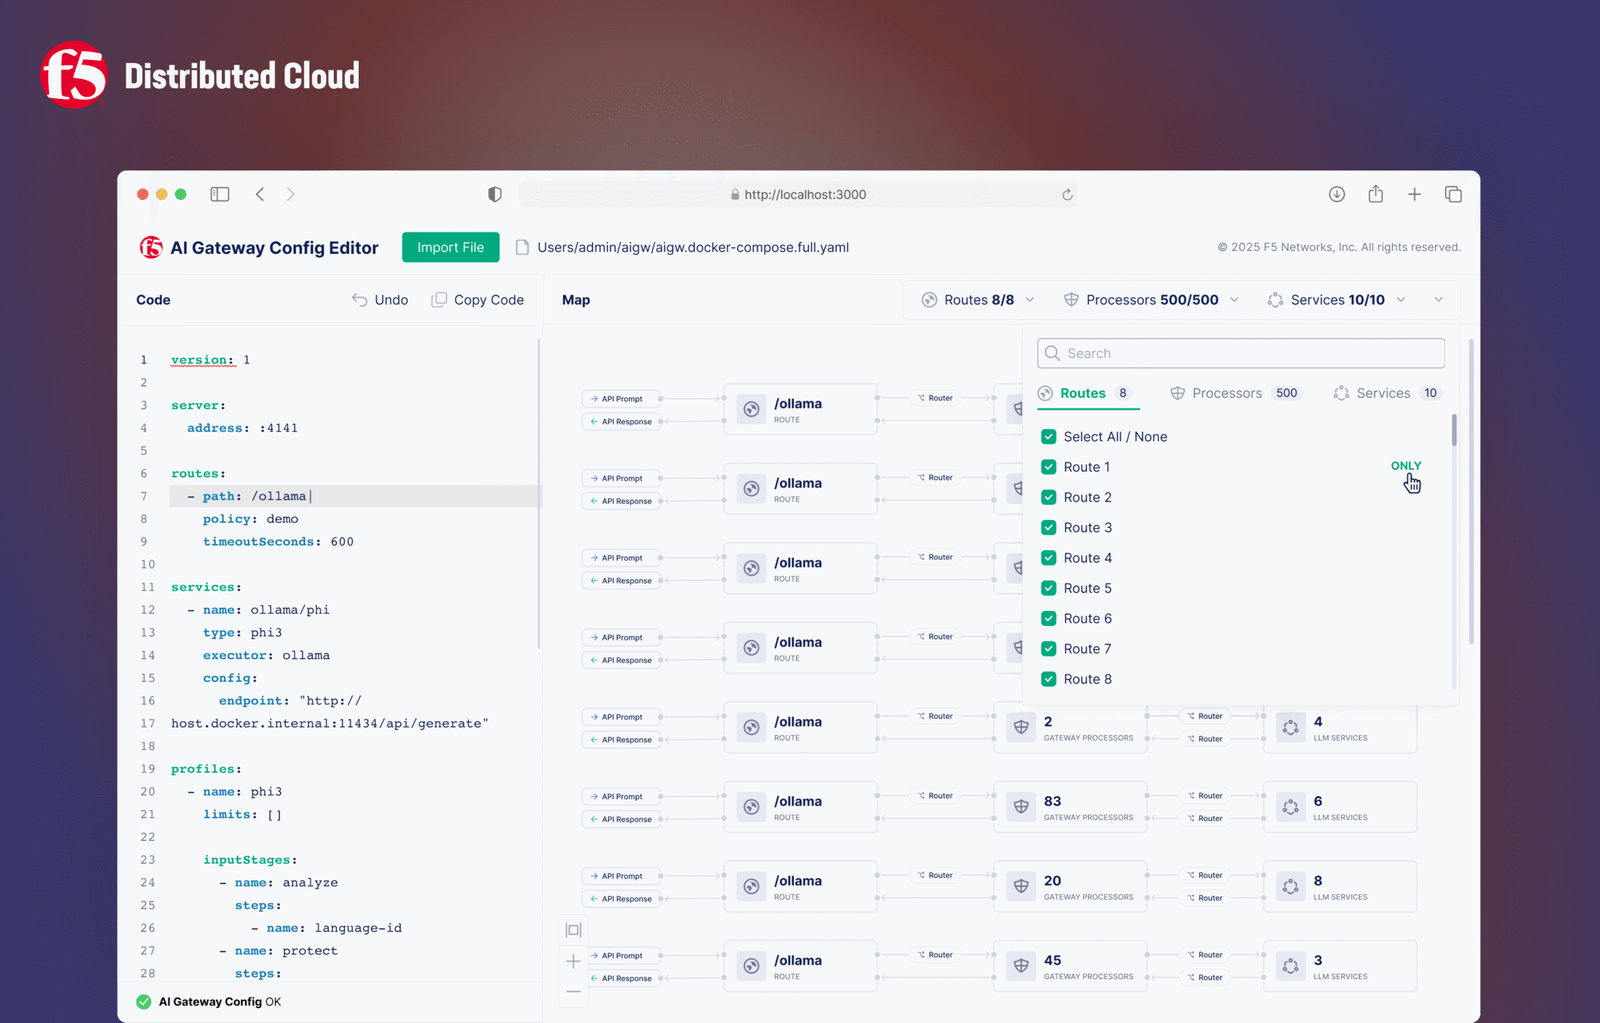Uncheck the Route 7 checkbox
Viewport: 1600px width, 1023px height.
pyautogui.click(x=1048, y=649)
